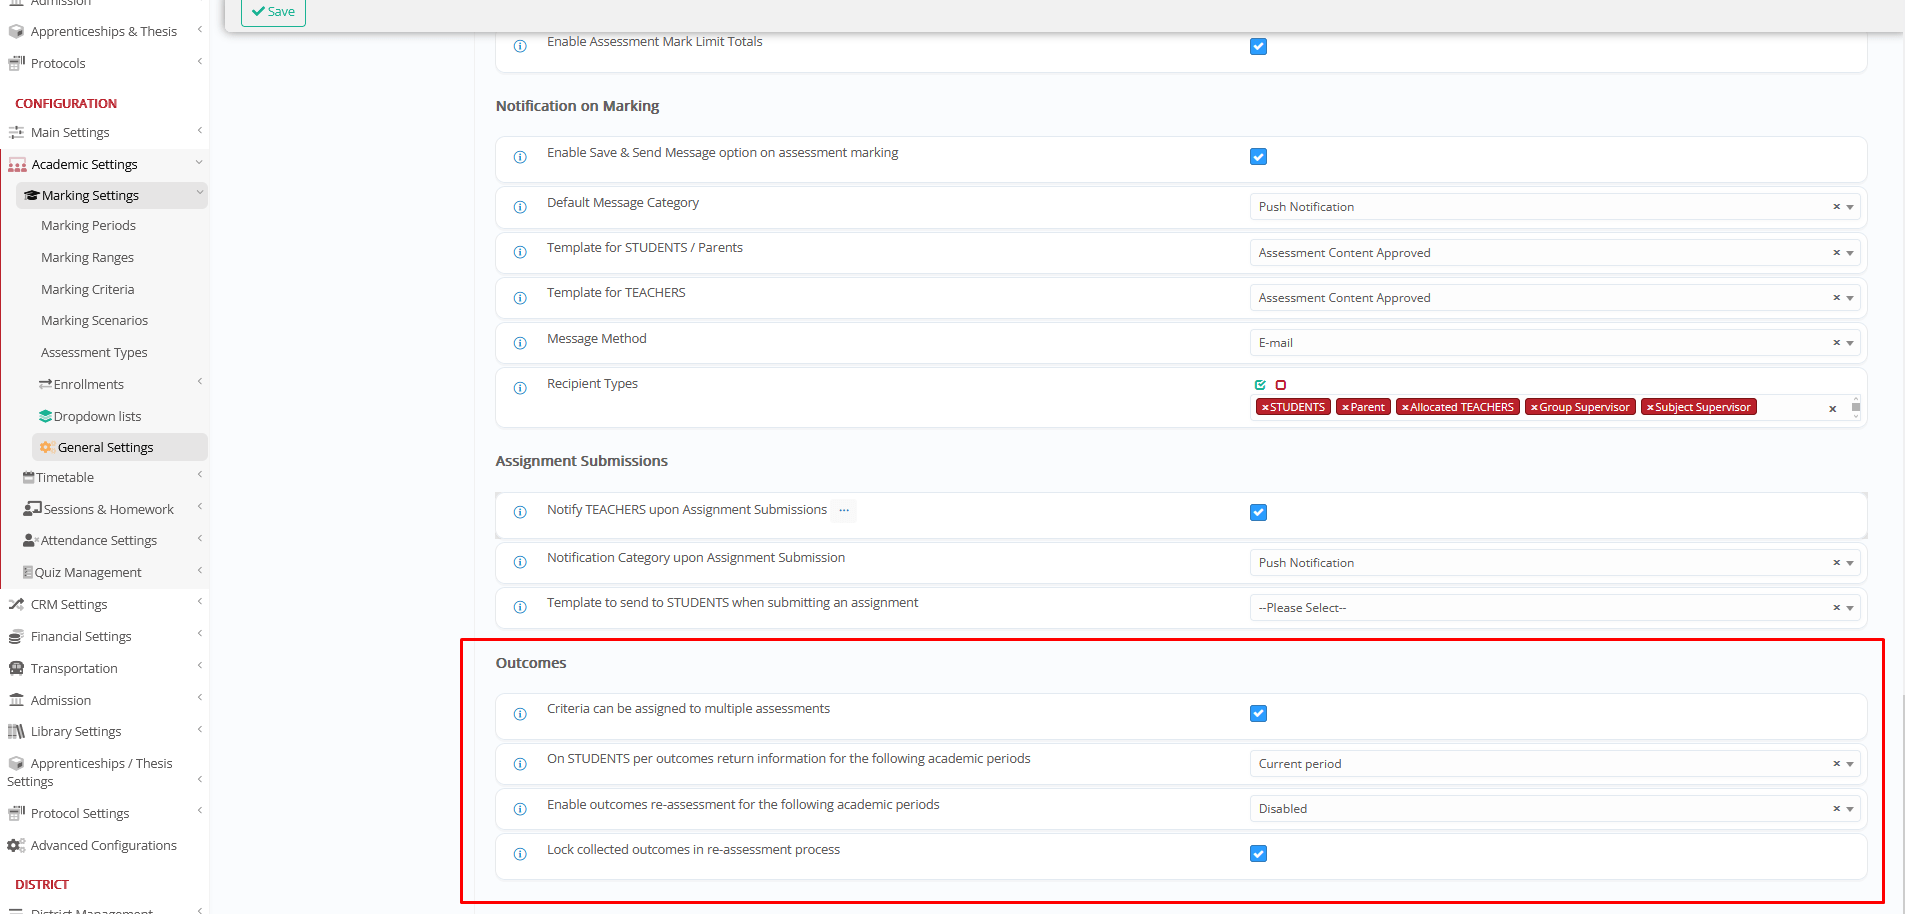Viewport: 1905px width, 914px height.
Task: Open the re-assessment academic periods Disabled dropdown
Action: (1540, 809)
